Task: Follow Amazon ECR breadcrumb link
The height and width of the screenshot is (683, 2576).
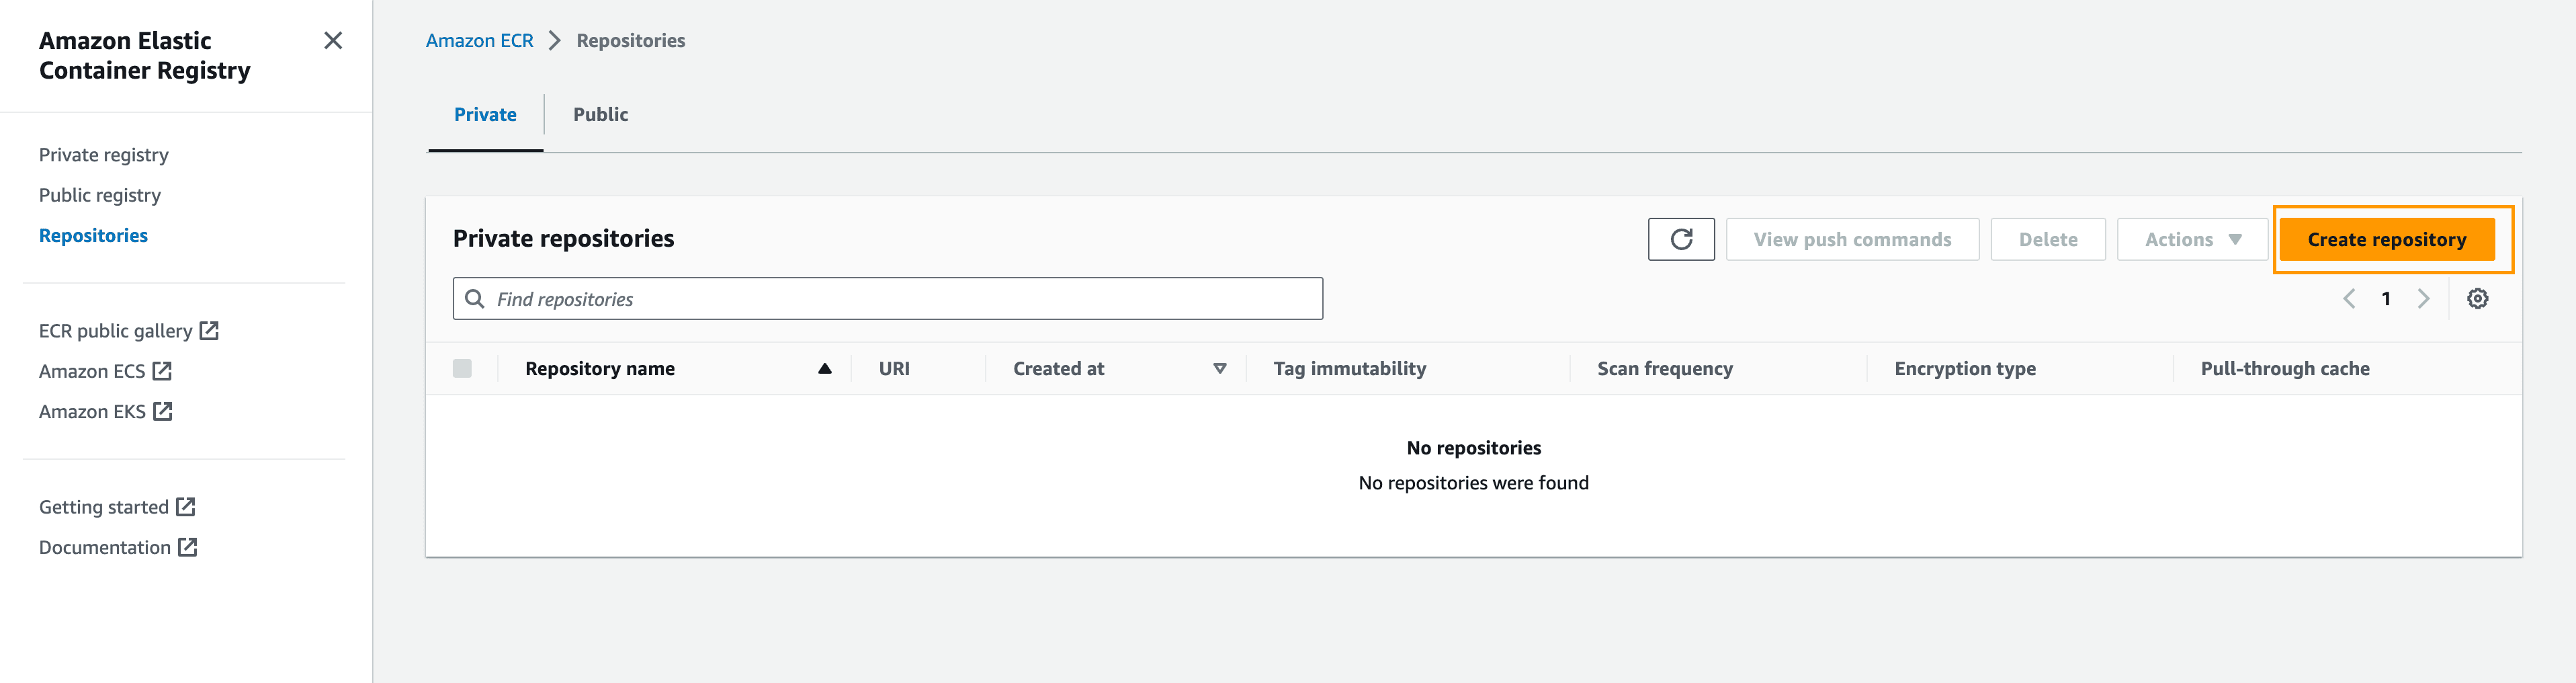Action: click(479, 41)
